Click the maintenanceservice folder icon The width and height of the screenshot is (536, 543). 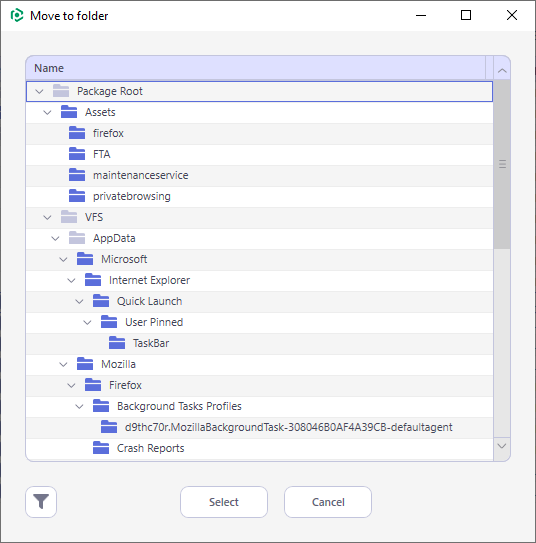[x=77, y=175]
